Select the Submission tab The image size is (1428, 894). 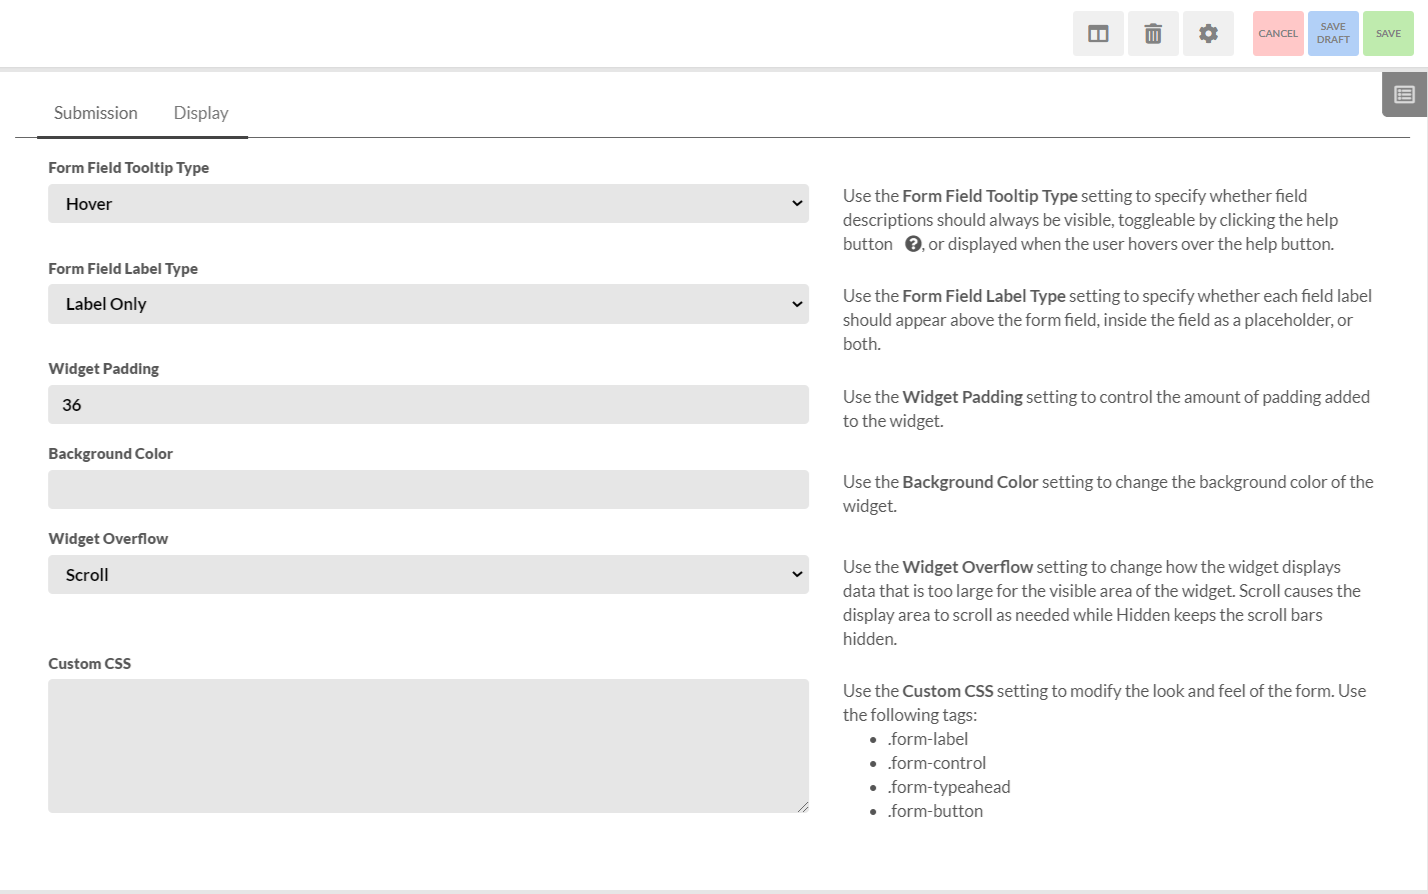pos(95,112)
